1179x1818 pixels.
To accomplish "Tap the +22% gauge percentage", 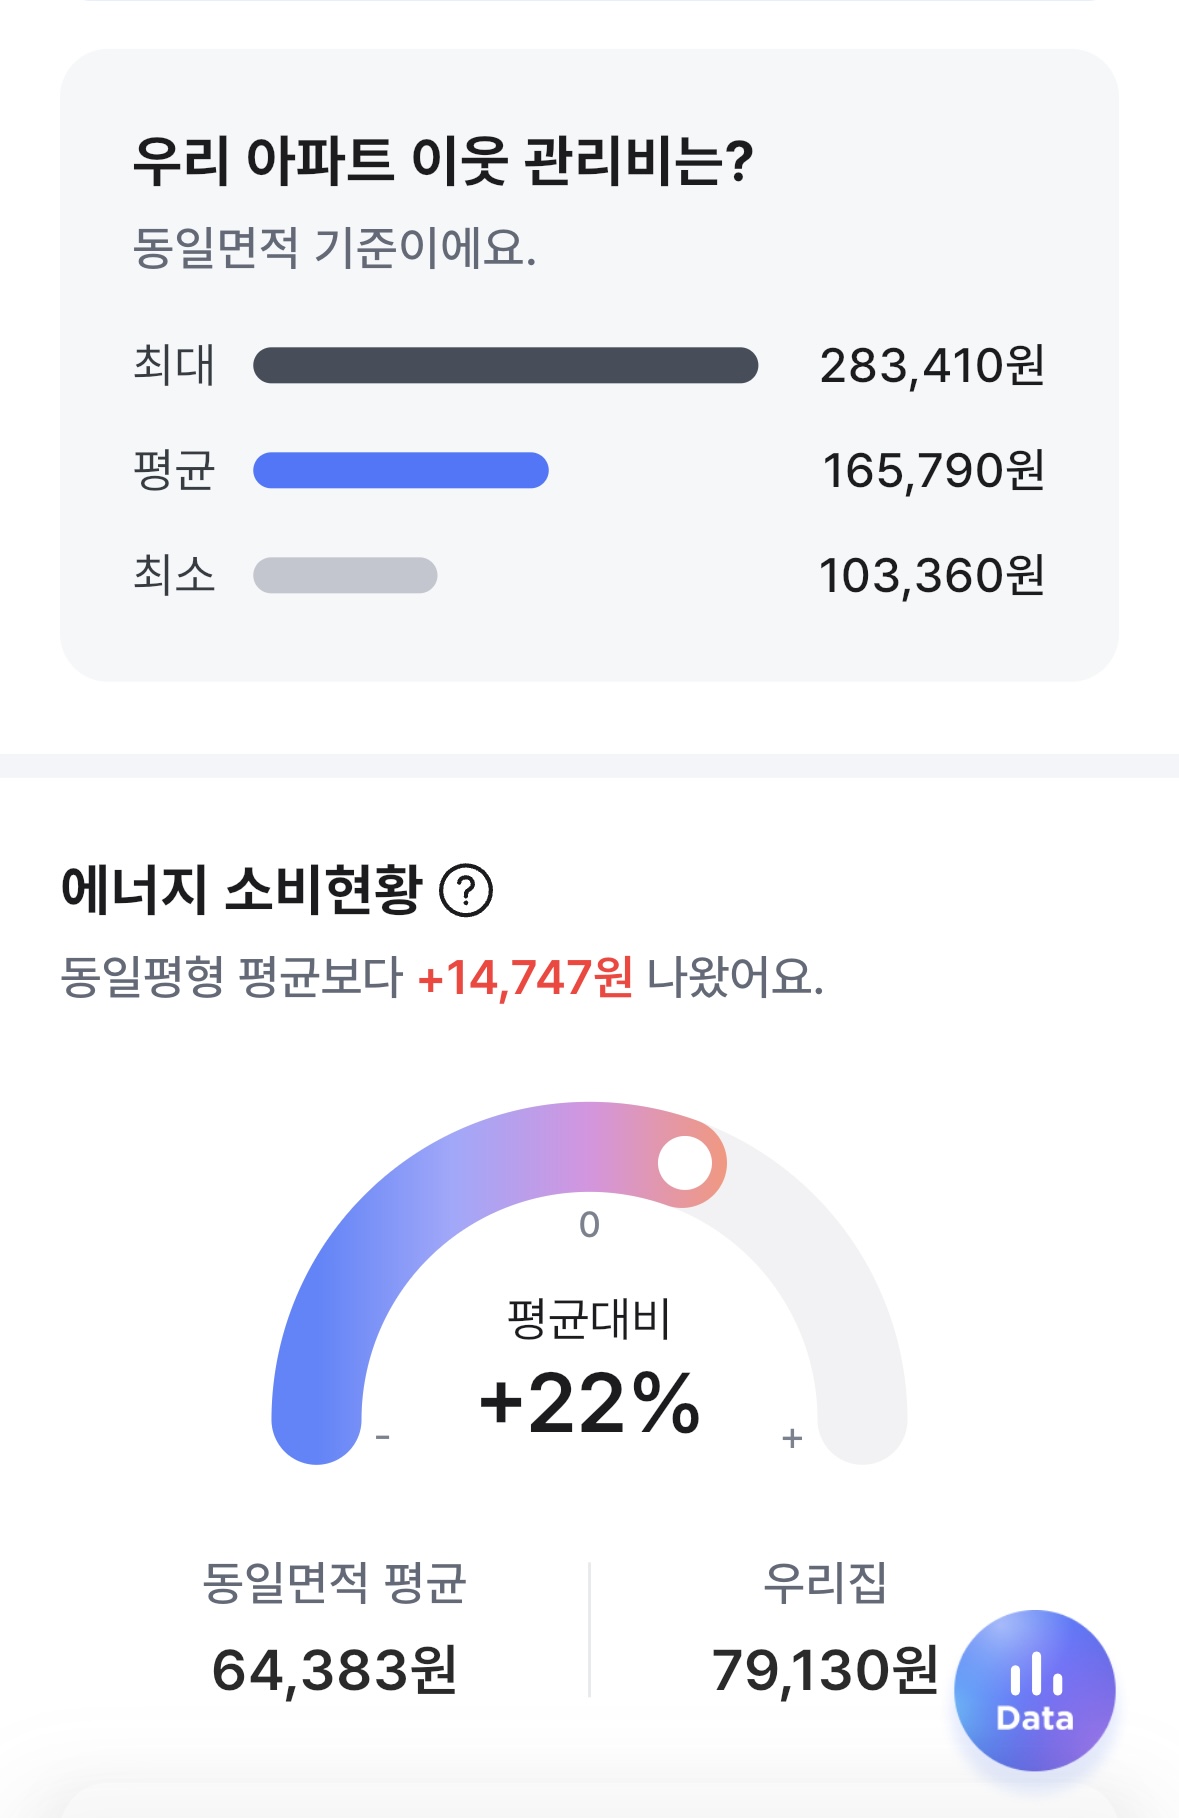I will tap(589, 1402).
